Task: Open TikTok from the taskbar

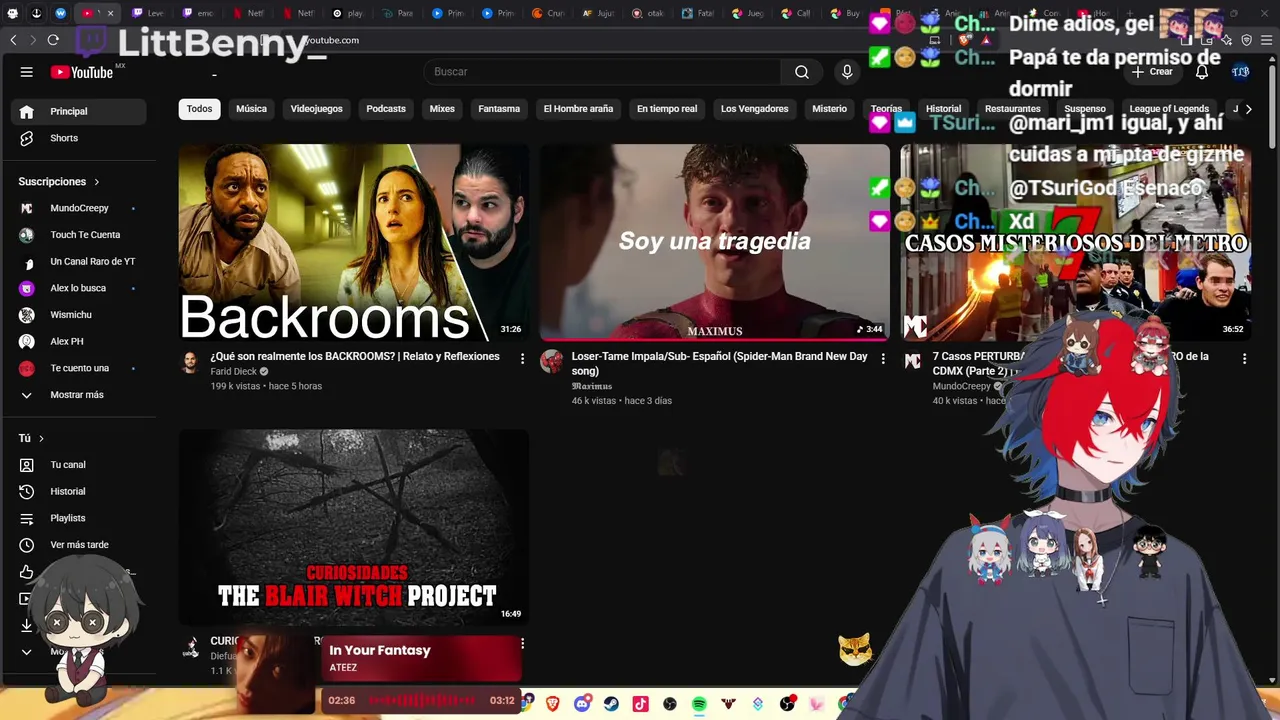Action: click(x=641, y=704)
